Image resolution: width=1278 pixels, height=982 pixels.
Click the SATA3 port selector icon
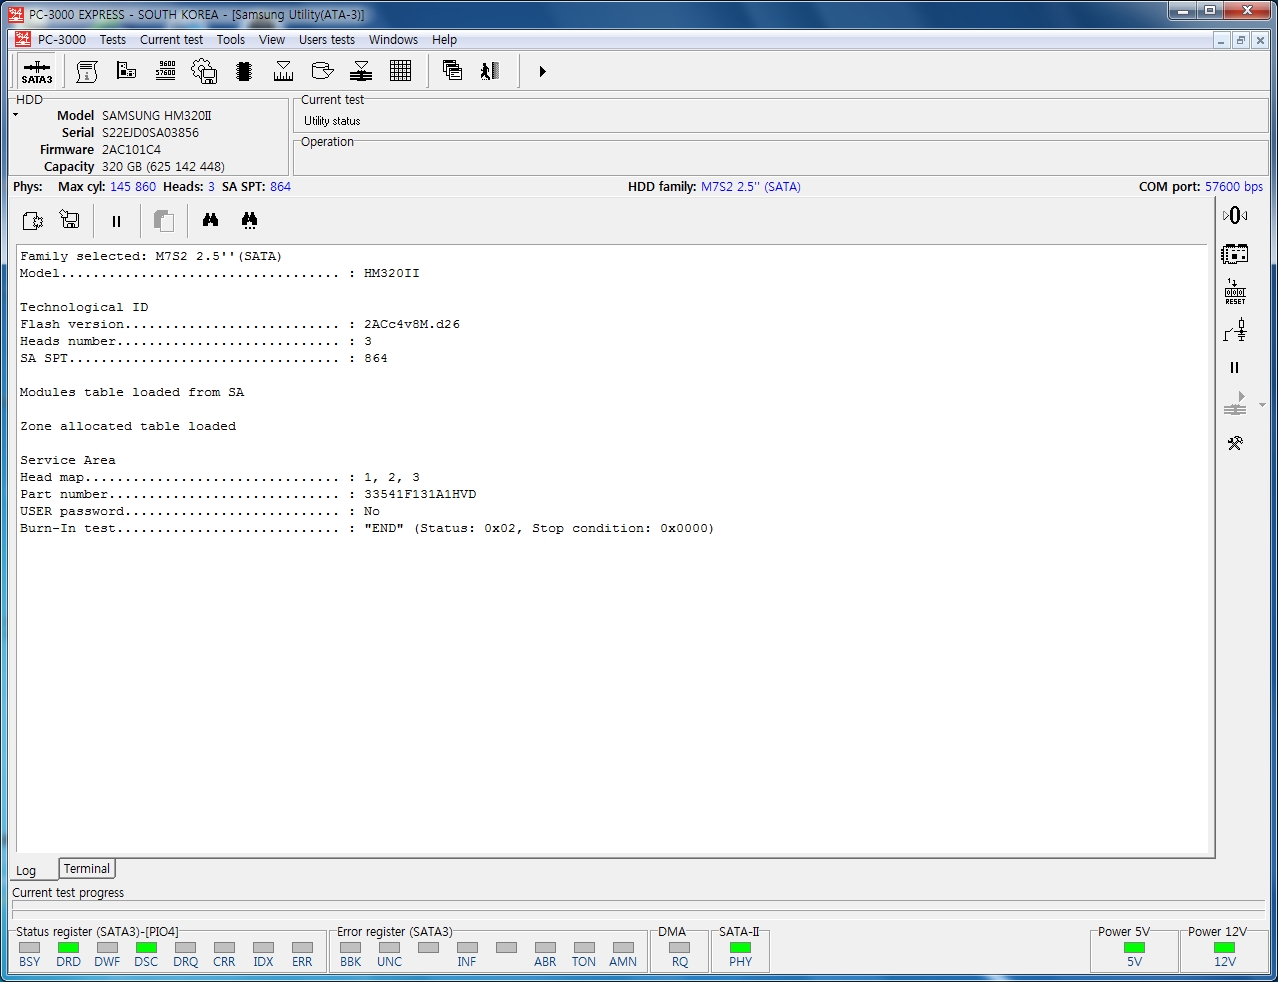point(37,71)
